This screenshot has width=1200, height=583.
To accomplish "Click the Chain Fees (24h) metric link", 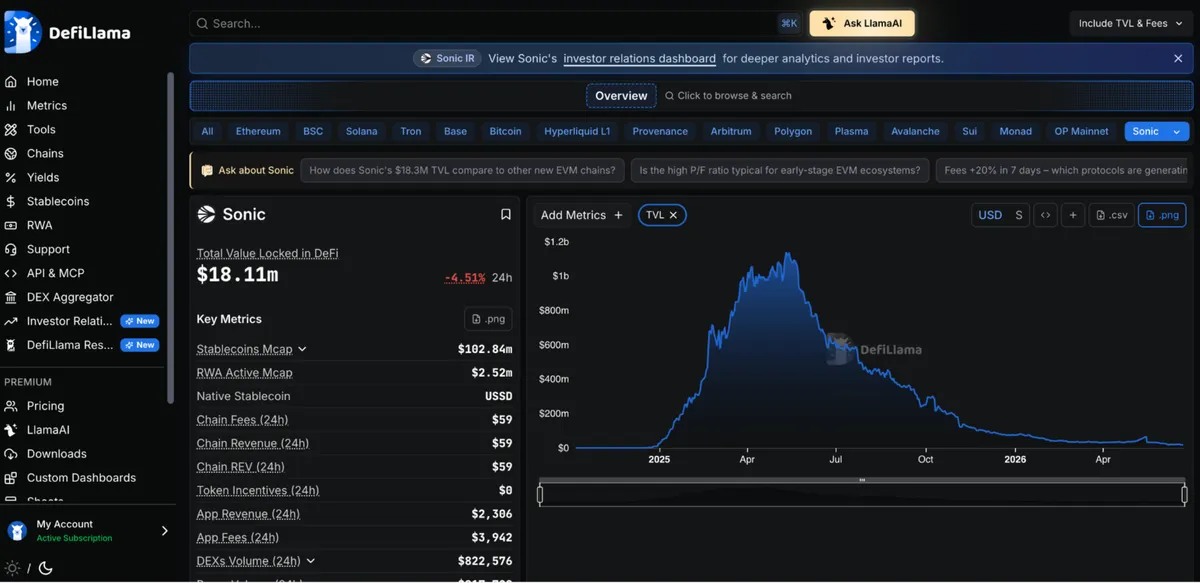I will (x=242, y=420).
